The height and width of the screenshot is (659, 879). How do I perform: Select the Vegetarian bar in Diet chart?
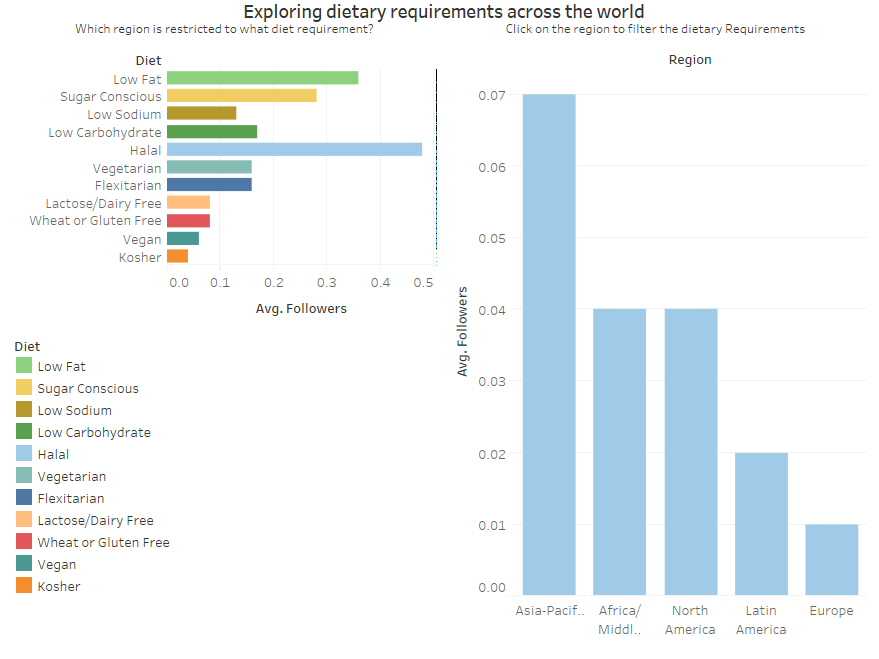[209, 167]
